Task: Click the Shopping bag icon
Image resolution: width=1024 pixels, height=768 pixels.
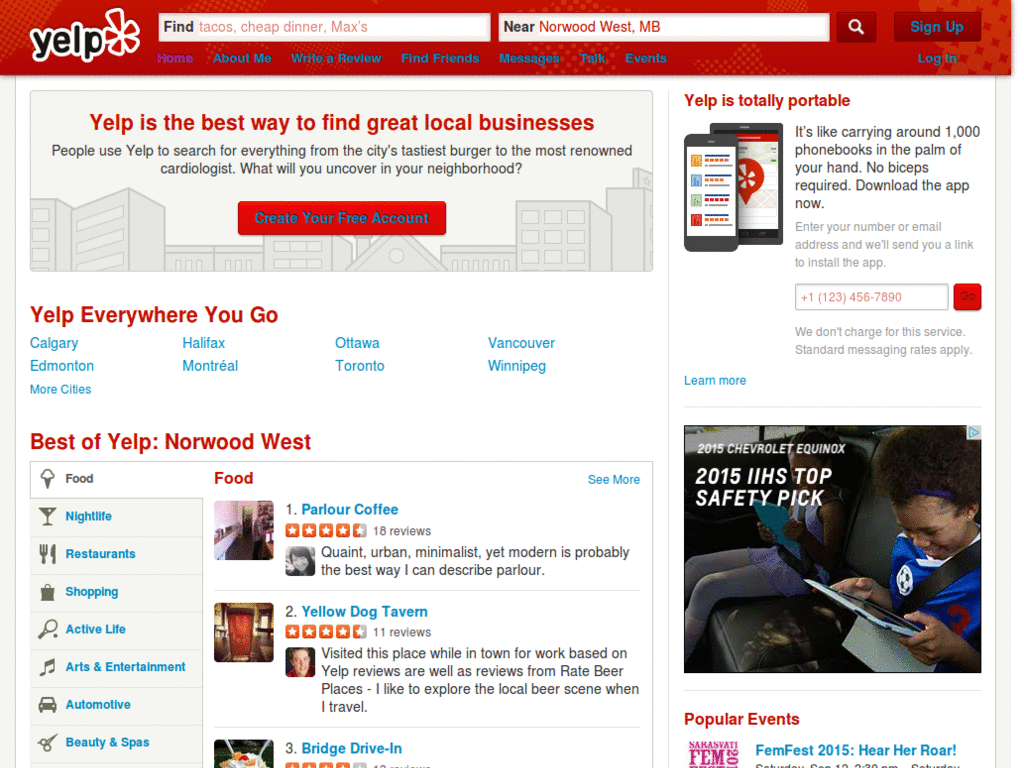Action: (48, 592)
